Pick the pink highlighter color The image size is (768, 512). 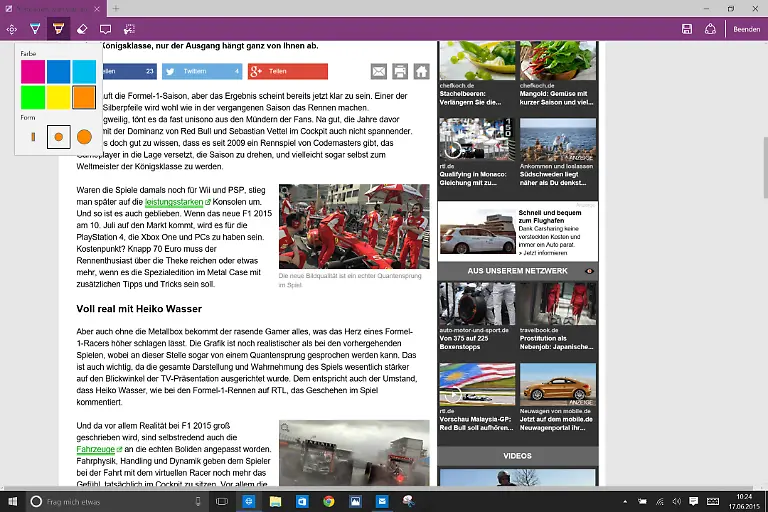point(33,71)
